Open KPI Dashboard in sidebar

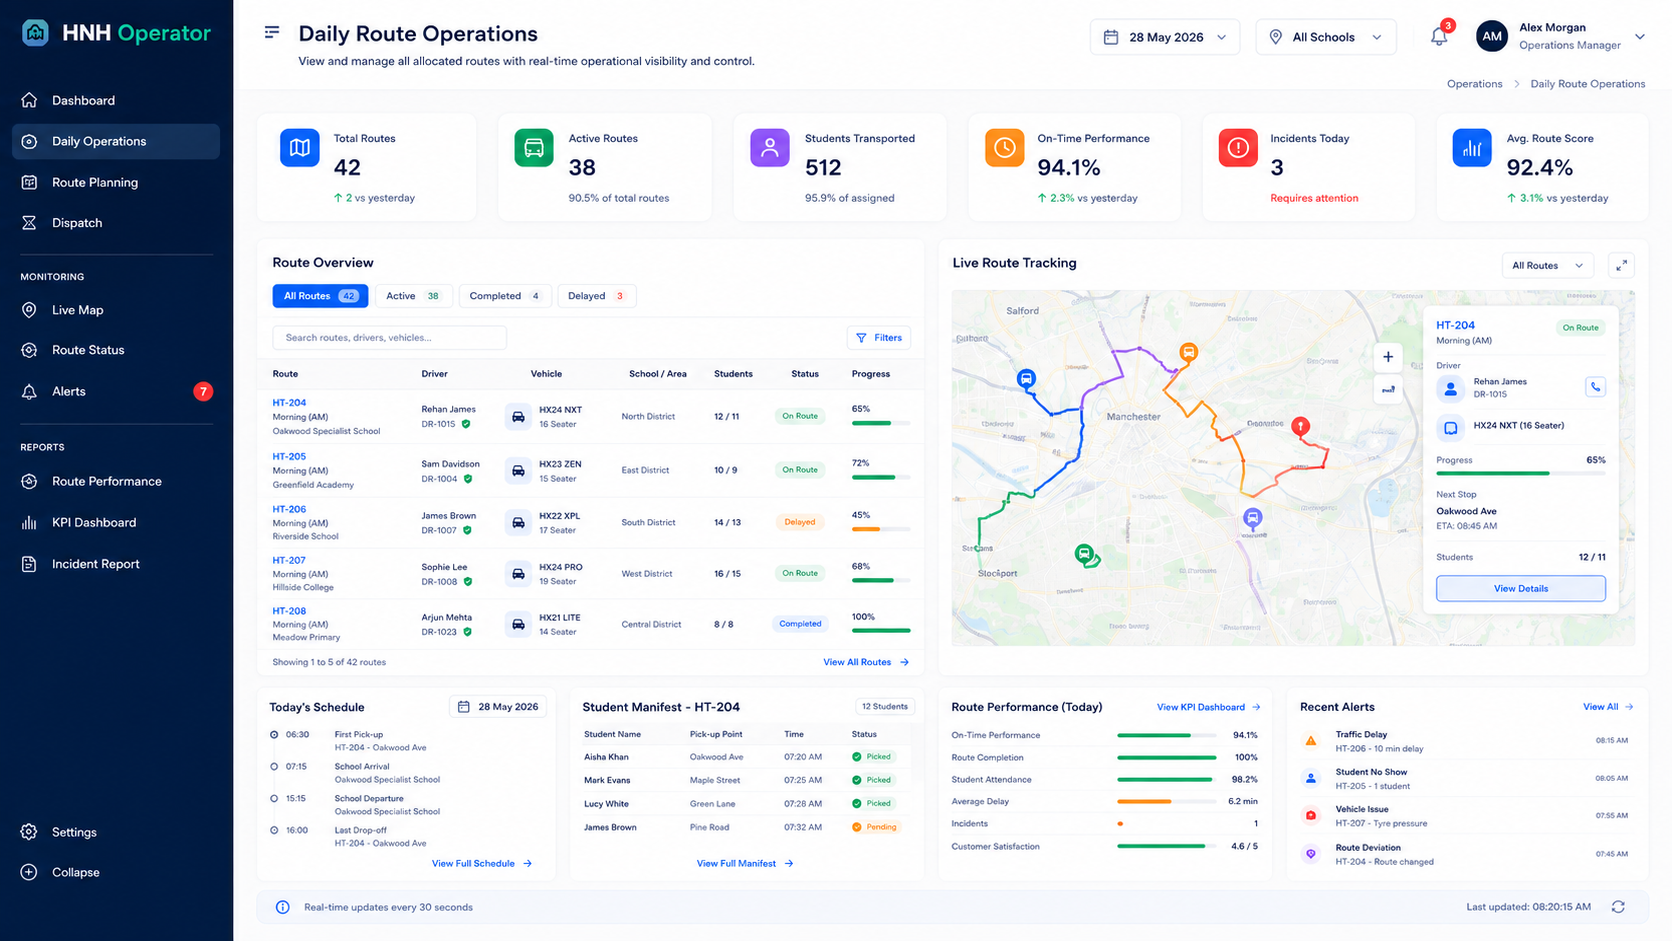[94, 522]
